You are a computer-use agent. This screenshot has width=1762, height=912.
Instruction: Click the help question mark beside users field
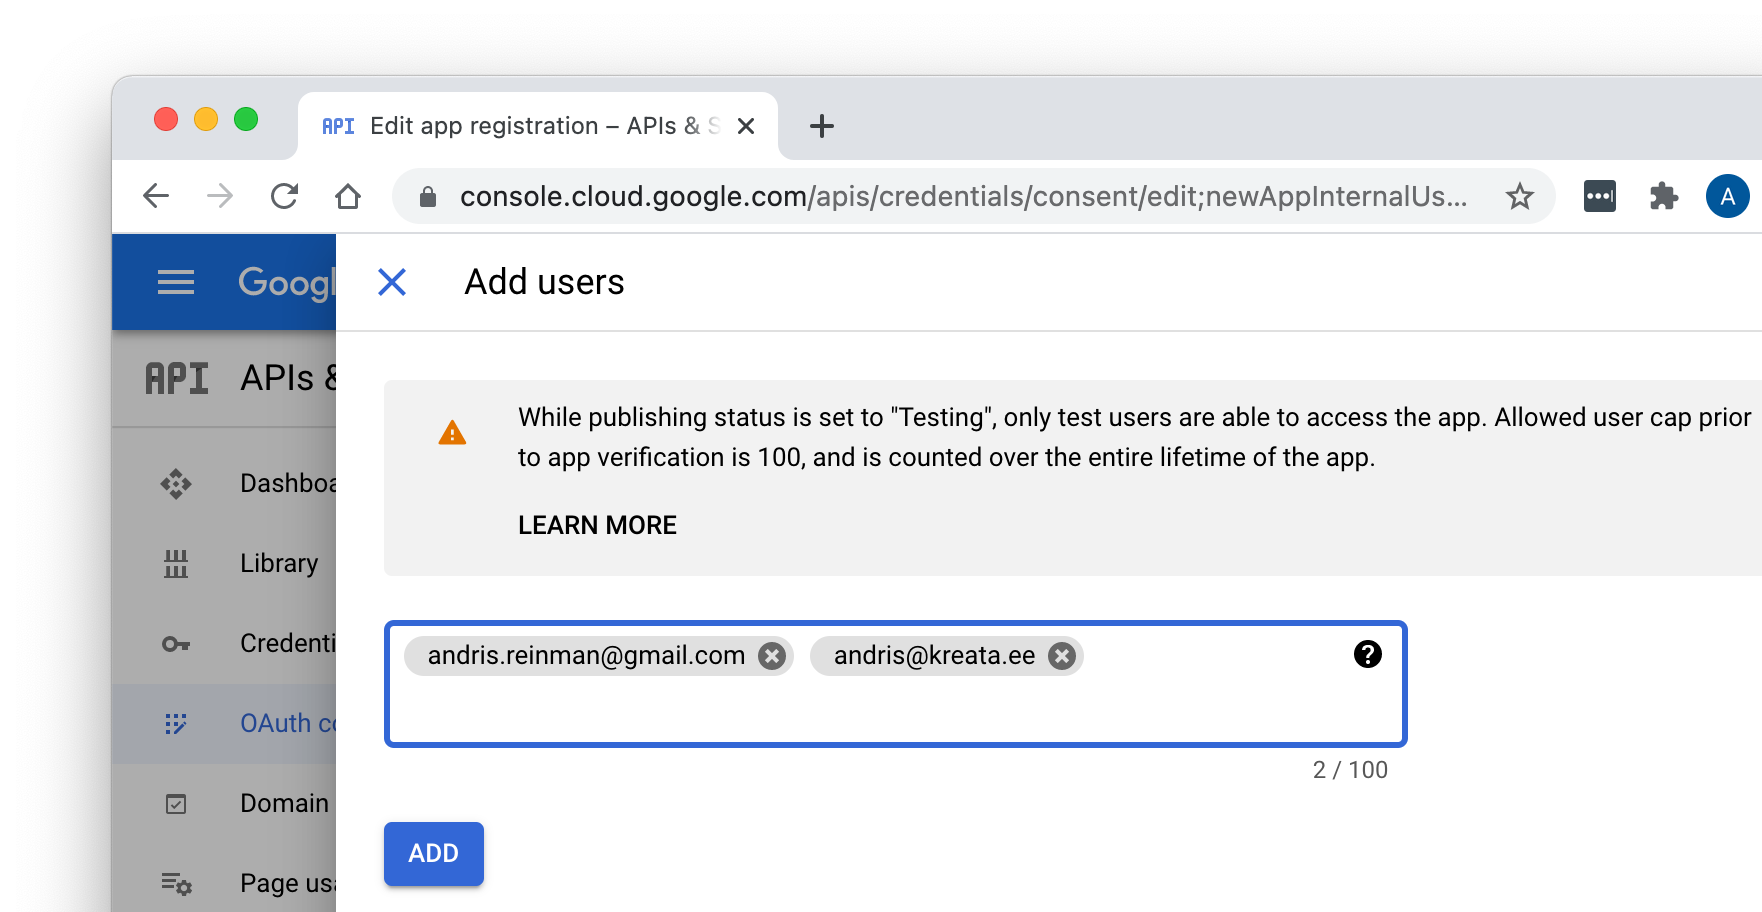coord(1368,655)
